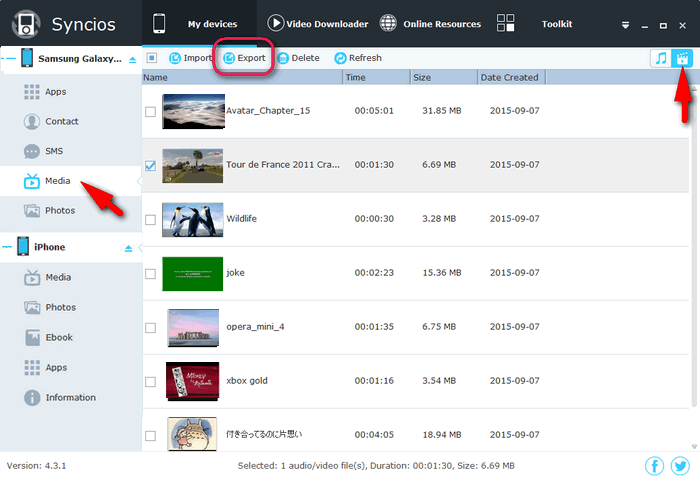Click the Syncios logo icon
700x481 pixels.
point(25,24)
